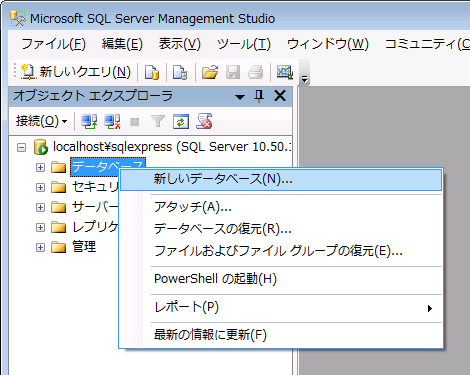Open Object Explorer window position dropdown arrow
This screenshot has height=375, width=470.
coord(240,97)
